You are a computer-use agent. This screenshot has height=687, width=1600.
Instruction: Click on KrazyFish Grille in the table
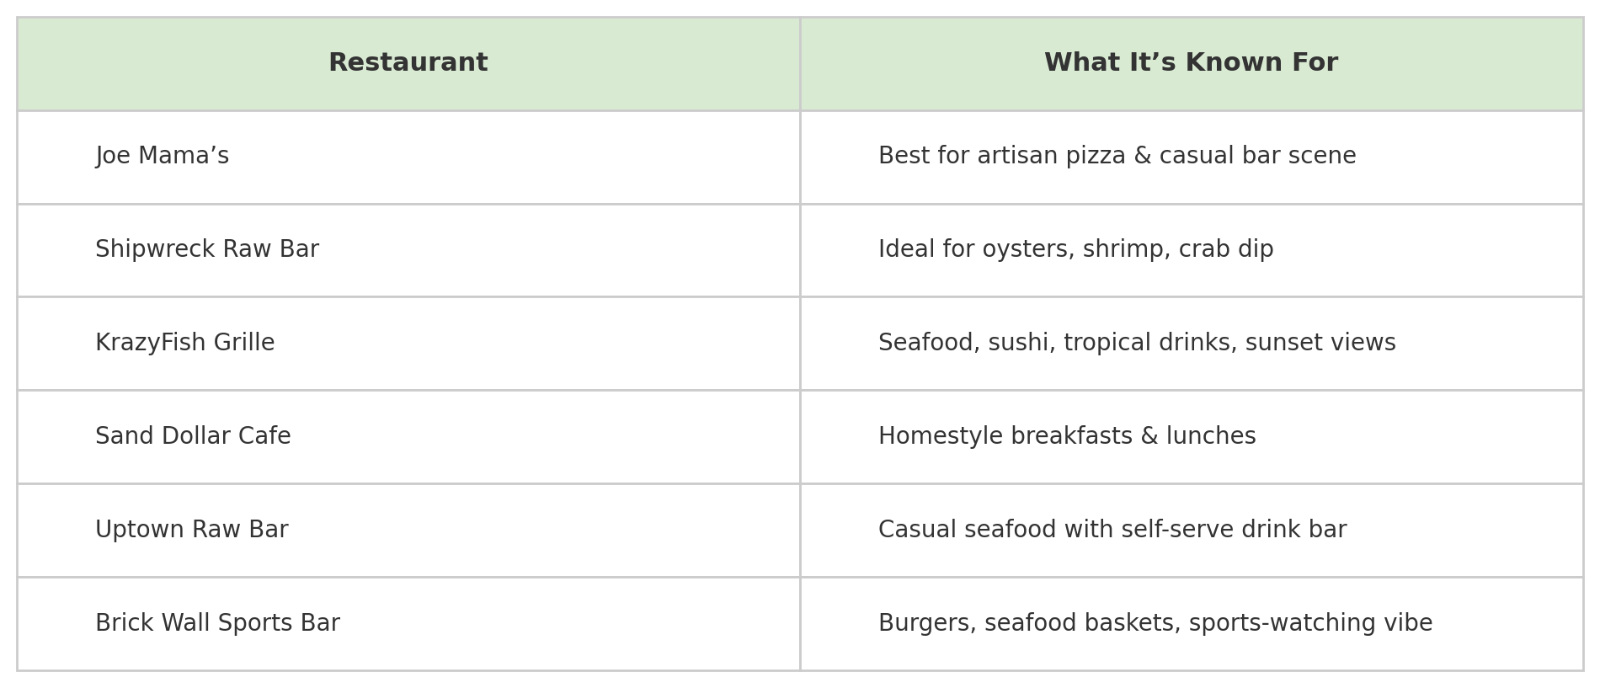coord(185,343)
